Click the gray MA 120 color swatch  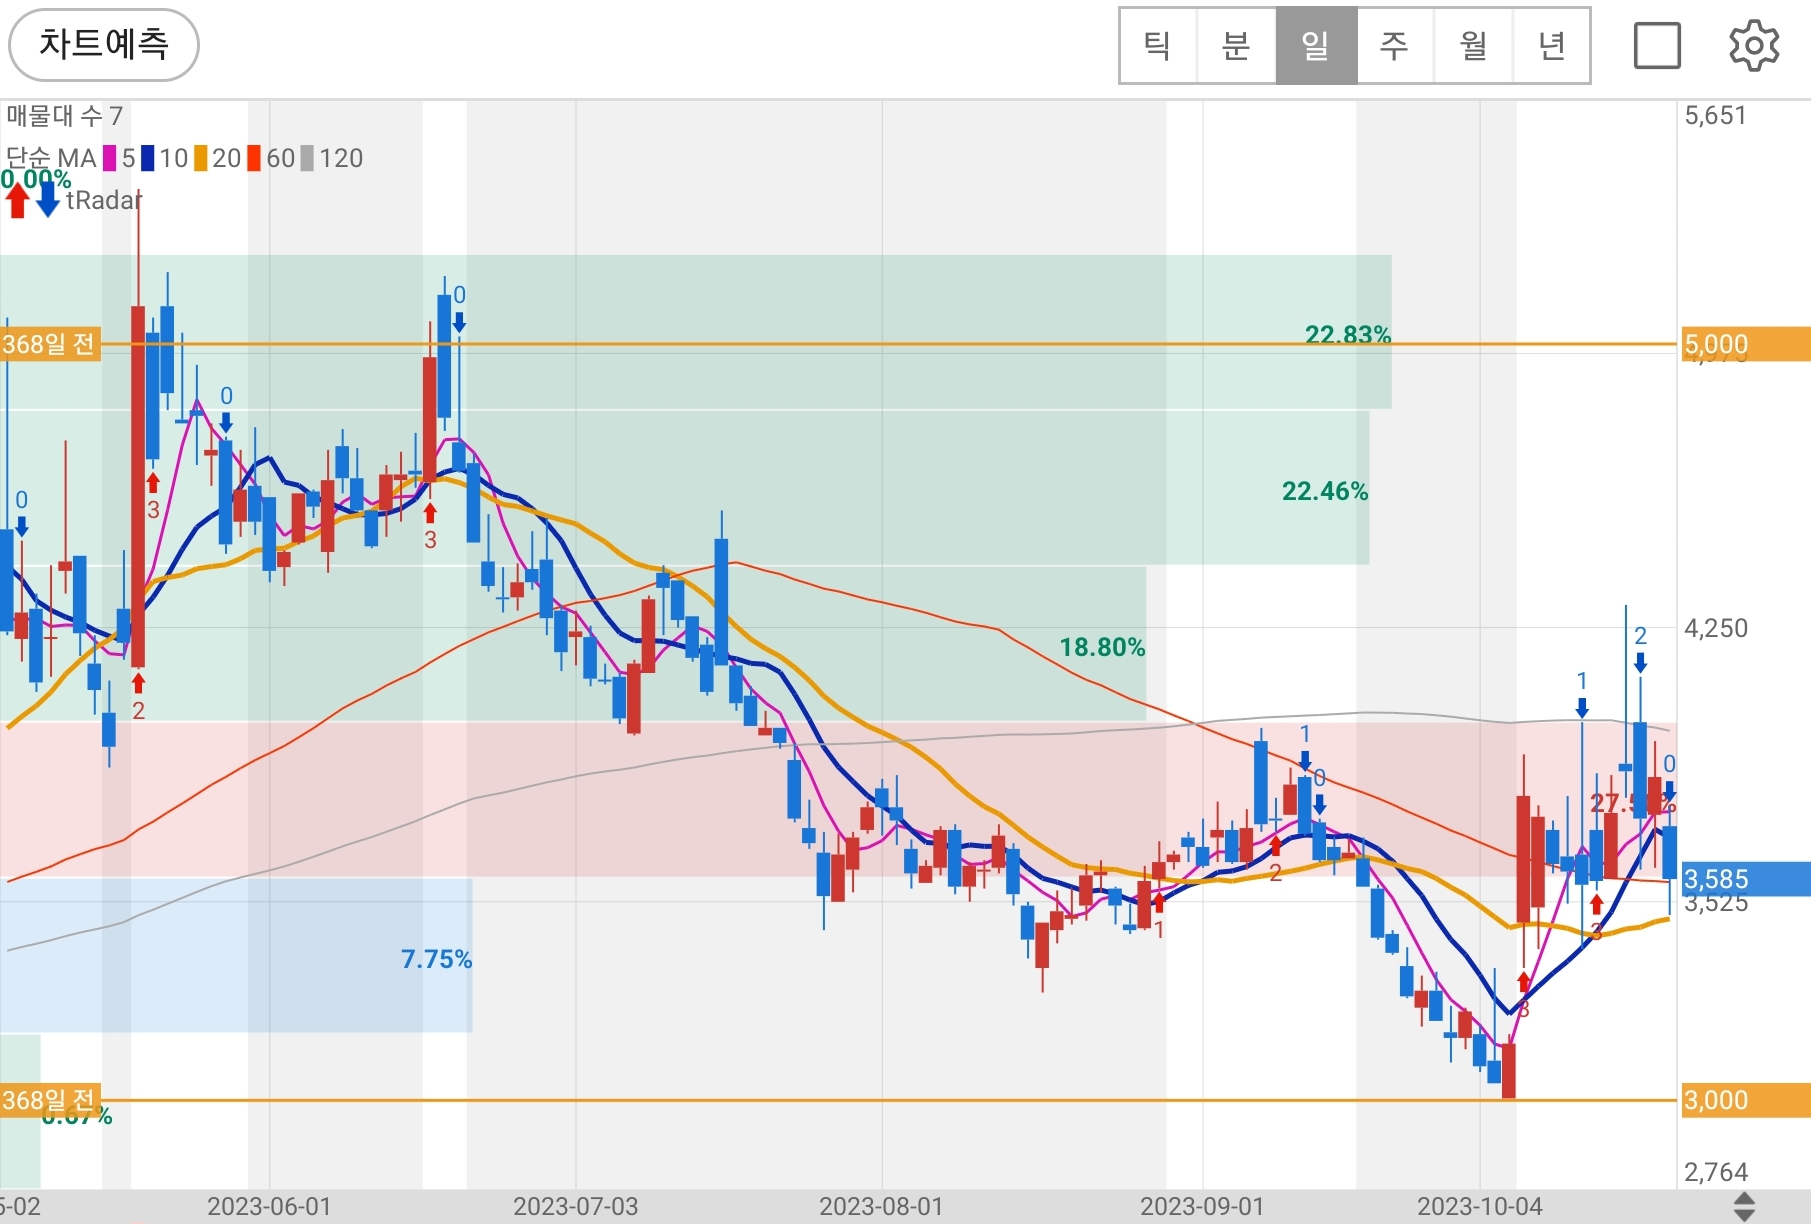click(x=307, y=158)
